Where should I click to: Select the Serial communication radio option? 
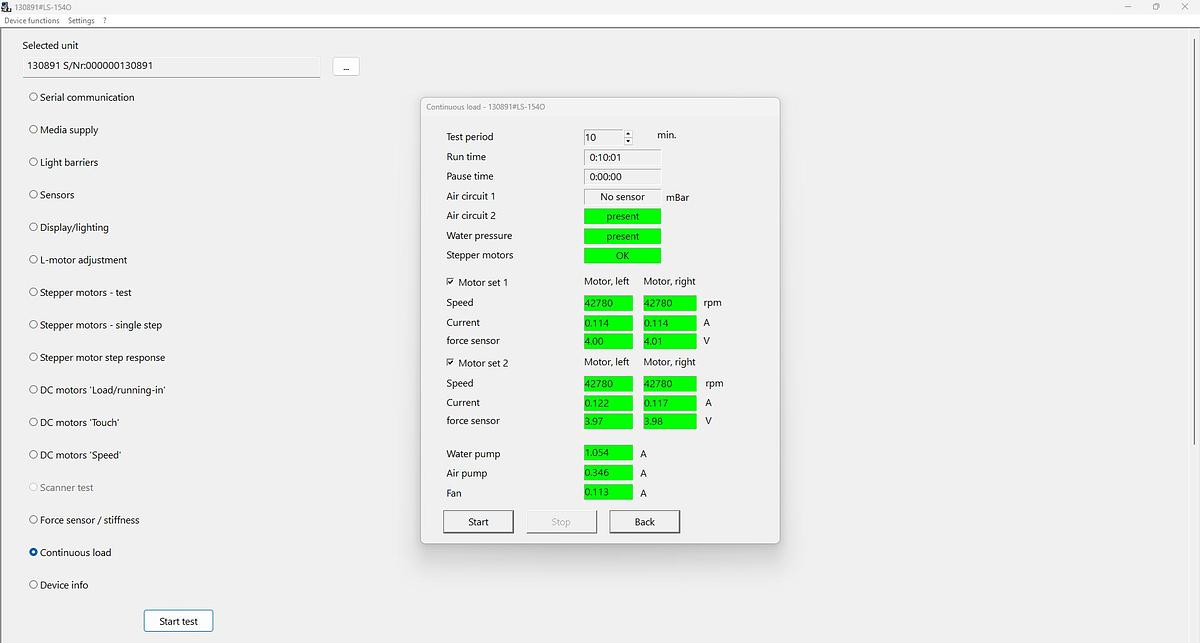pyautogui.click(x=34, y=97)
